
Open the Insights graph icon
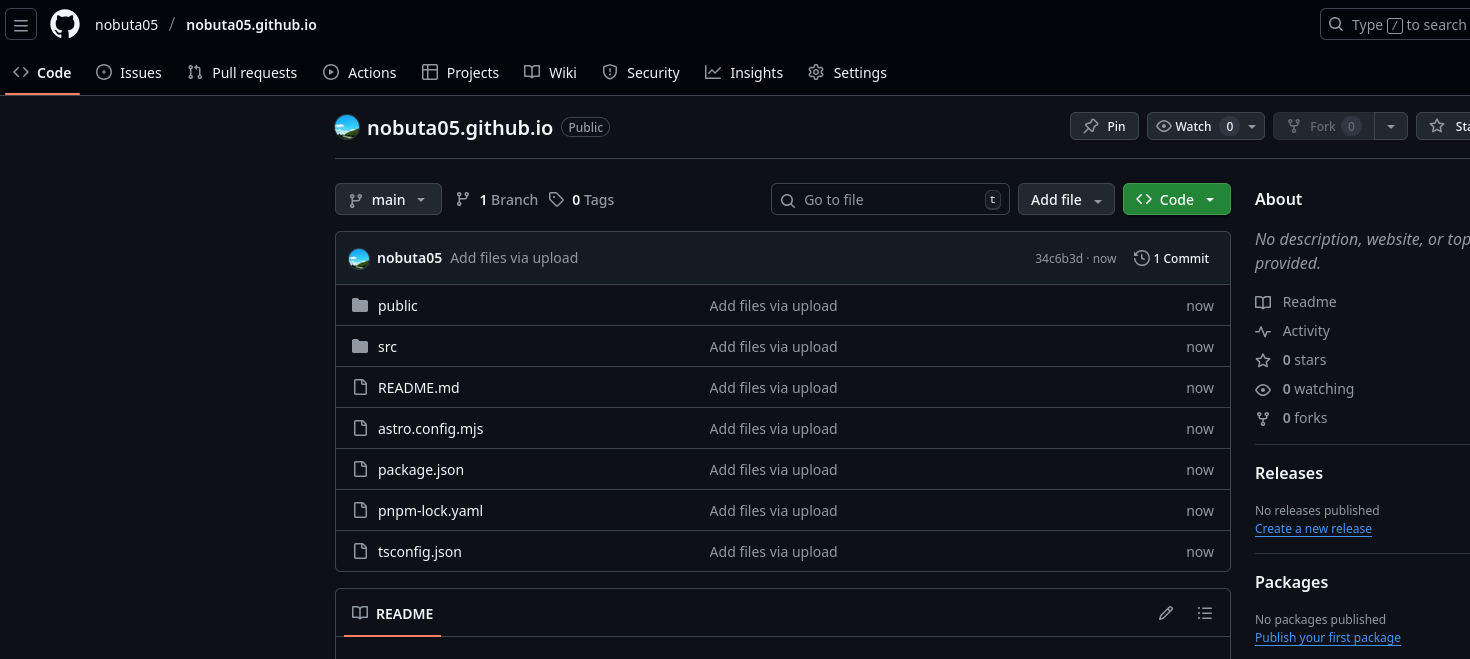[713, 72]
